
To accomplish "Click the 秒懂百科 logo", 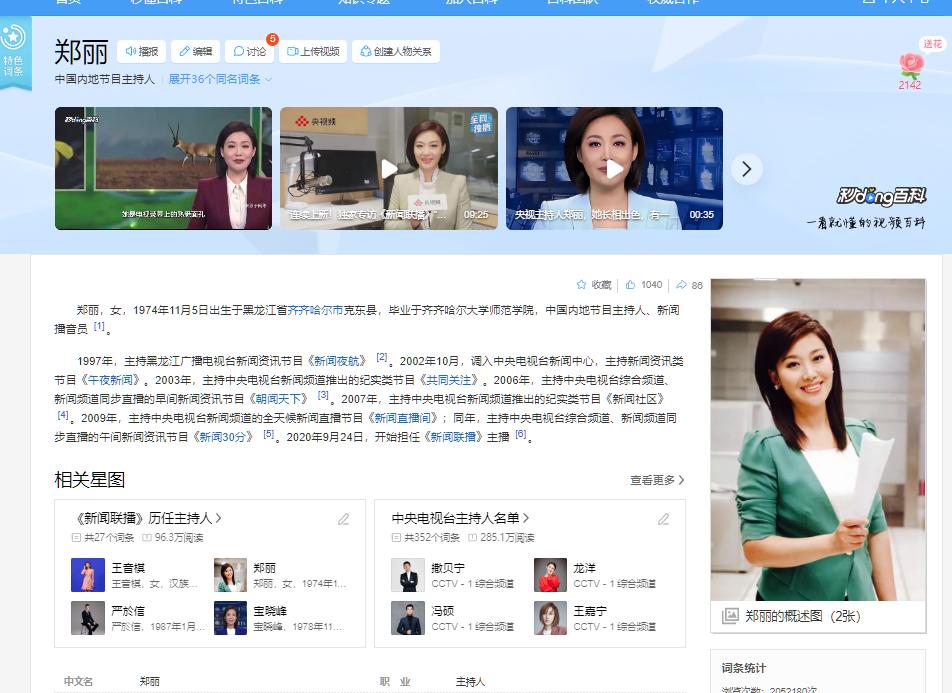I will click(882, 196).
